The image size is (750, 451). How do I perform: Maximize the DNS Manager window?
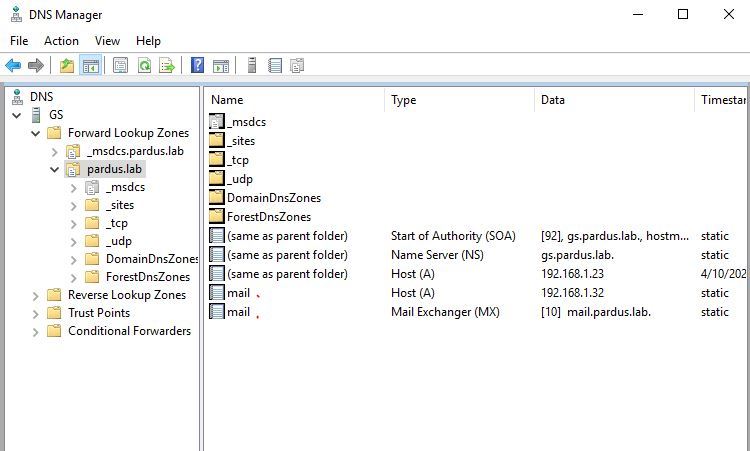[x=683, y=14]
